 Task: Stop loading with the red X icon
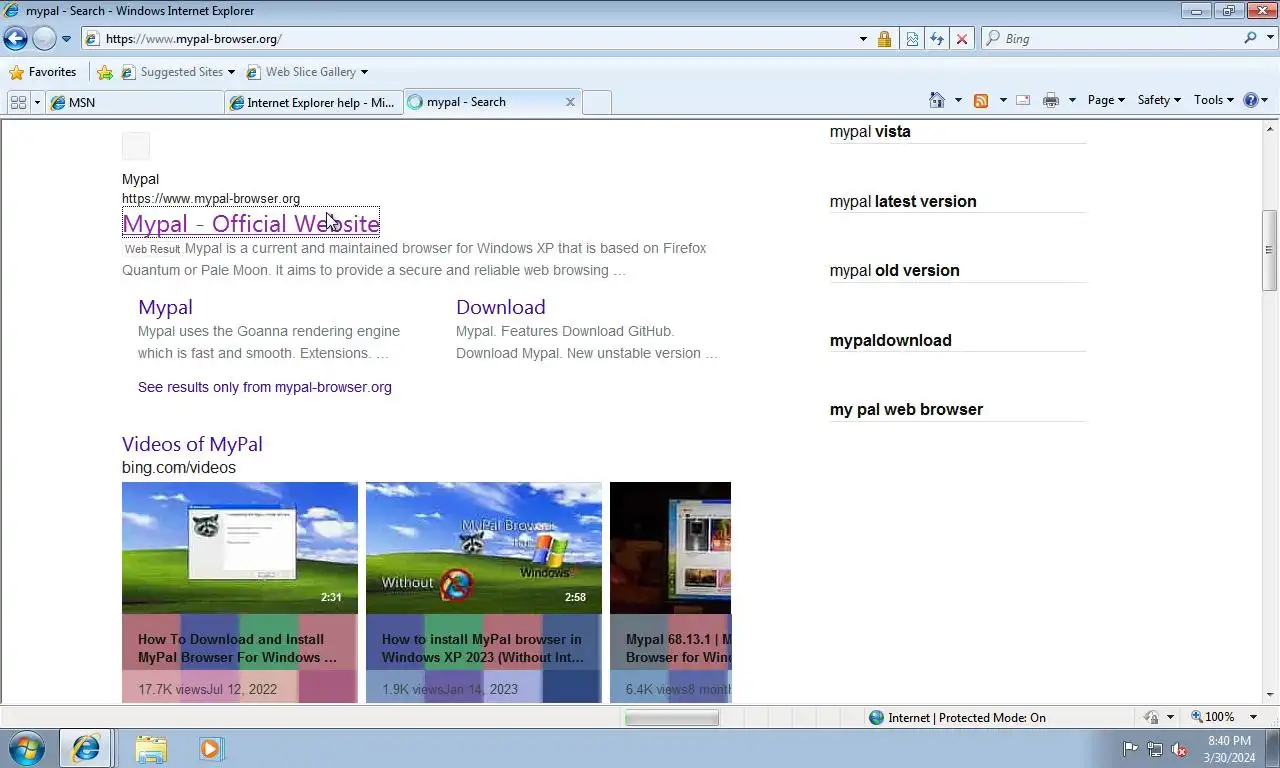pyautogui.click(x=962, y=39)
